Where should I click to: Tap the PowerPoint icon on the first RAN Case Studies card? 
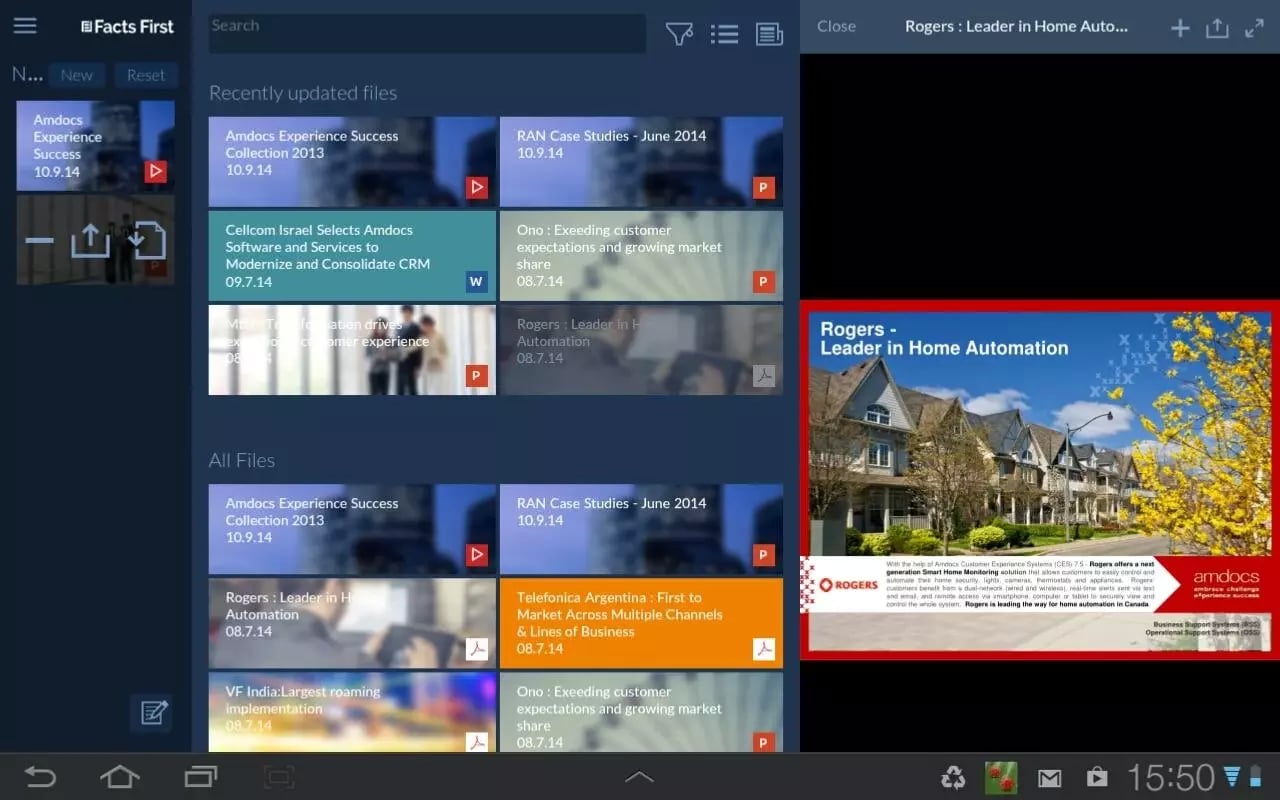tap(764, 187)
